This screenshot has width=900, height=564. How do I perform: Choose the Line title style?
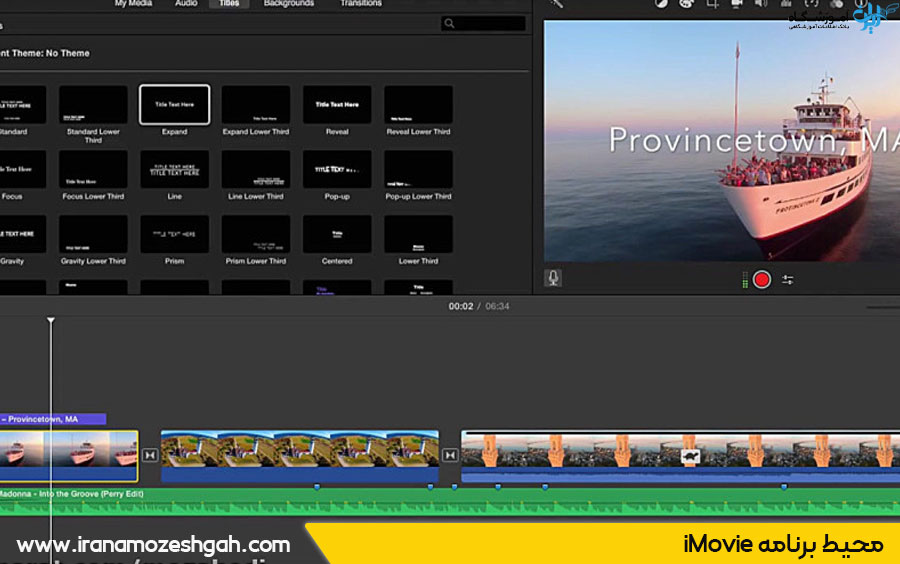click(x=174, y=170)
